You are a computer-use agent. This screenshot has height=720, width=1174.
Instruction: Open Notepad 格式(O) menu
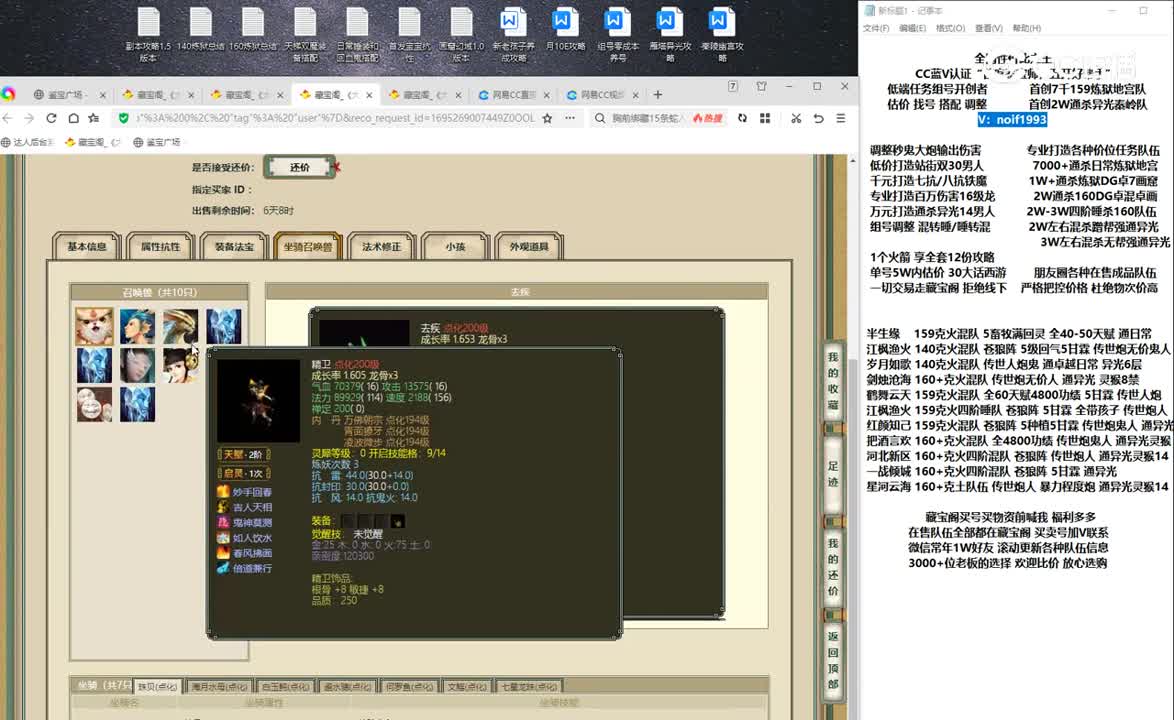(950, 28)
